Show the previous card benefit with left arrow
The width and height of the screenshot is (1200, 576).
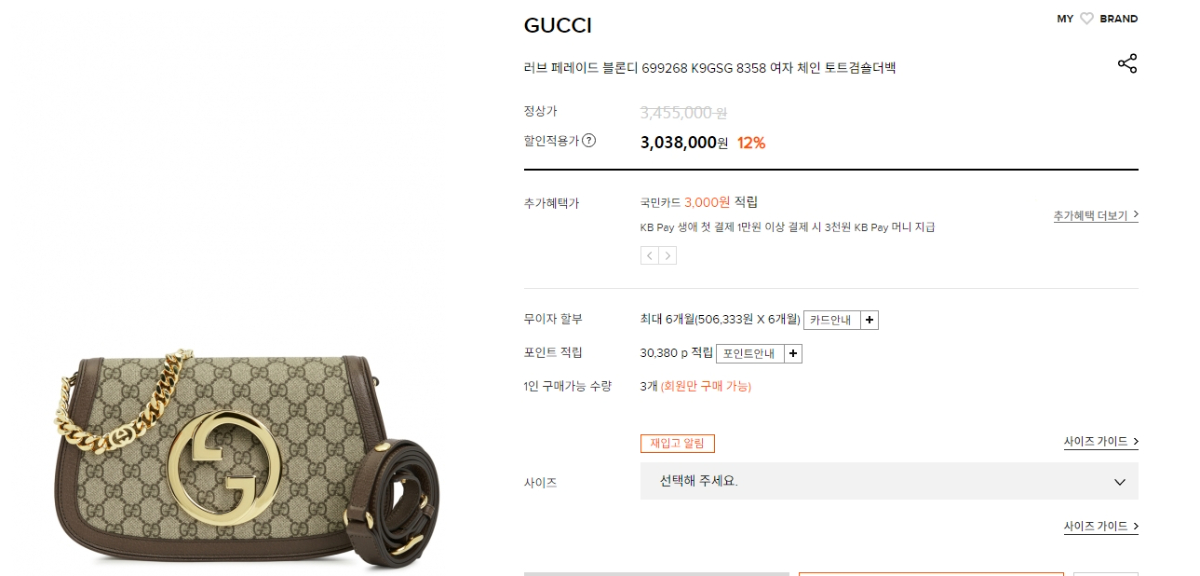[649, 256]
